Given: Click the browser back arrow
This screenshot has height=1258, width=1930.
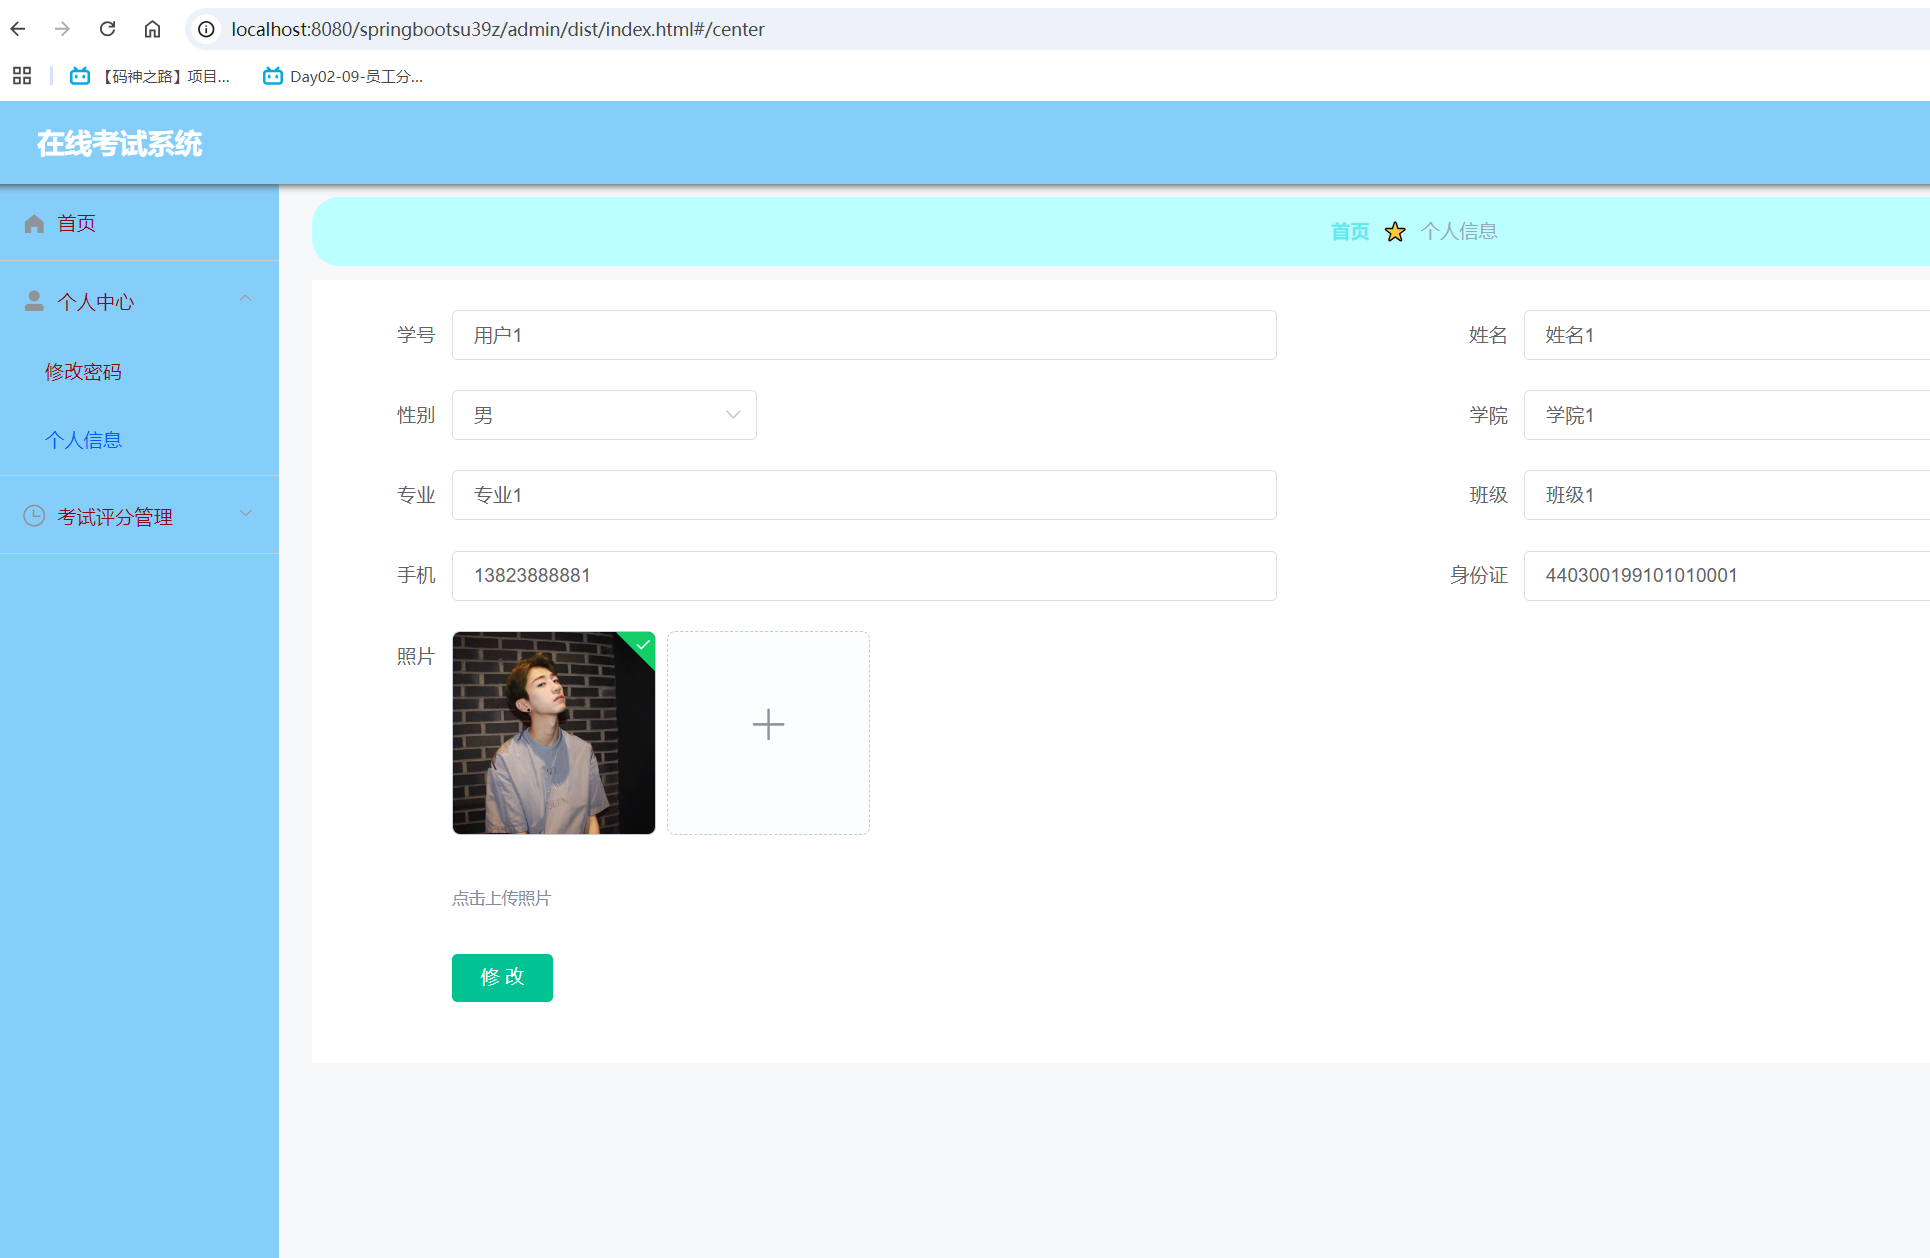Looking at the screenshot, I should pos(18,29).
